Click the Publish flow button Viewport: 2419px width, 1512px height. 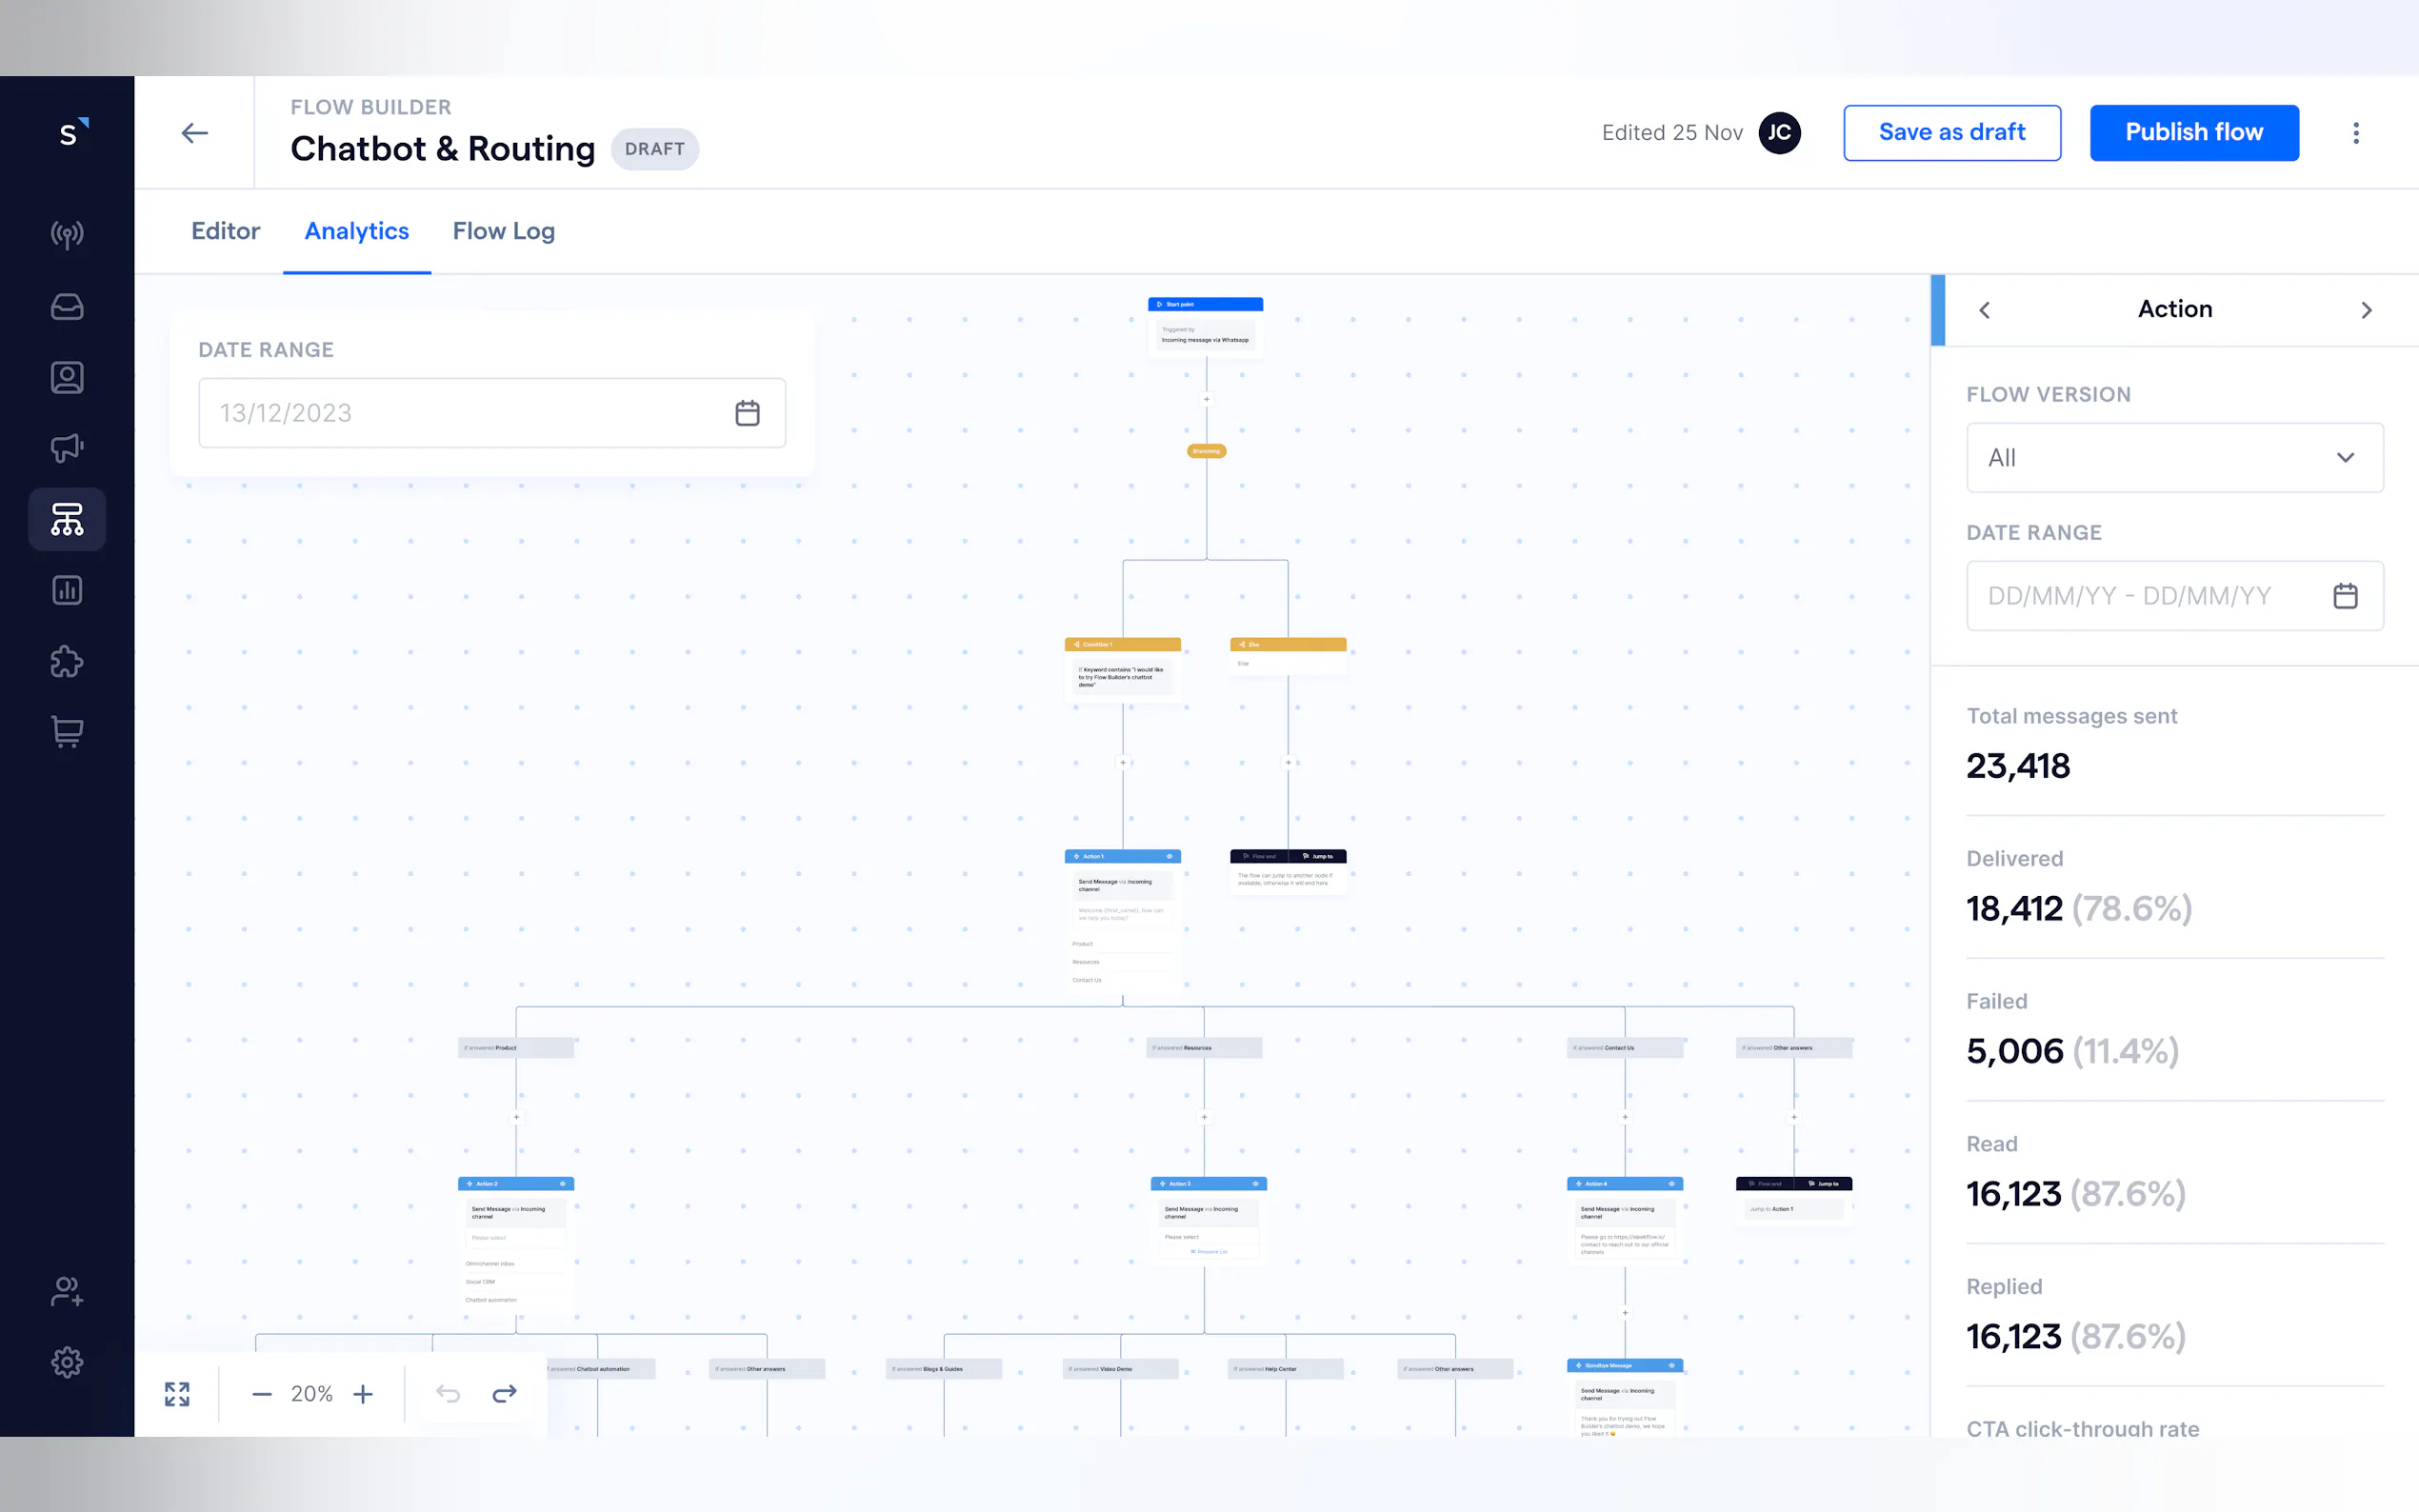click(x=2193, y=132)
